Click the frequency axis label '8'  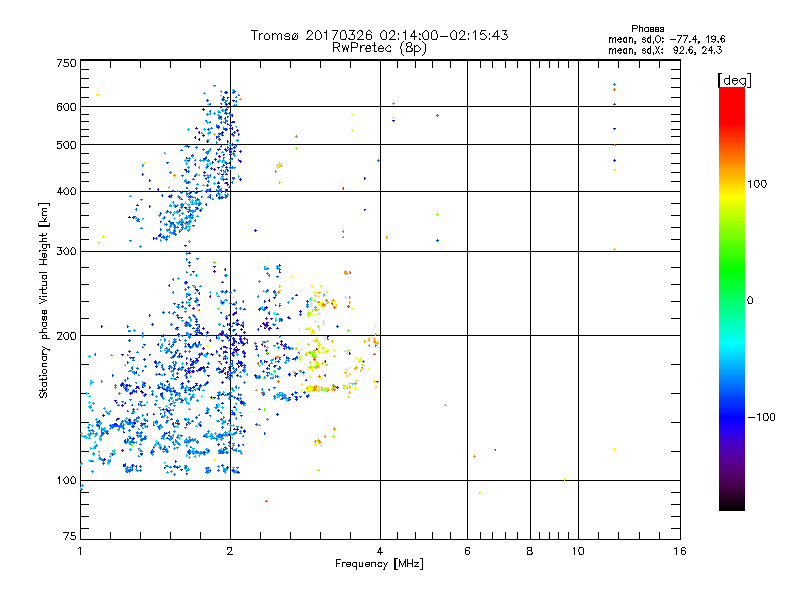tap(530, 551)
